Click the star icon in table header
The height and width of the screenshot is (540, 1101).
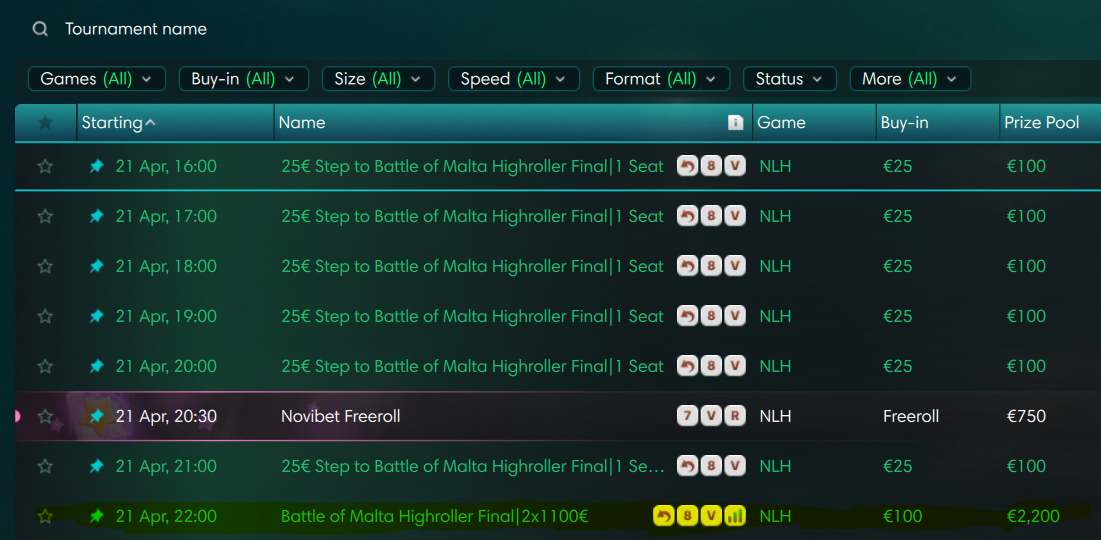(45, 123)
